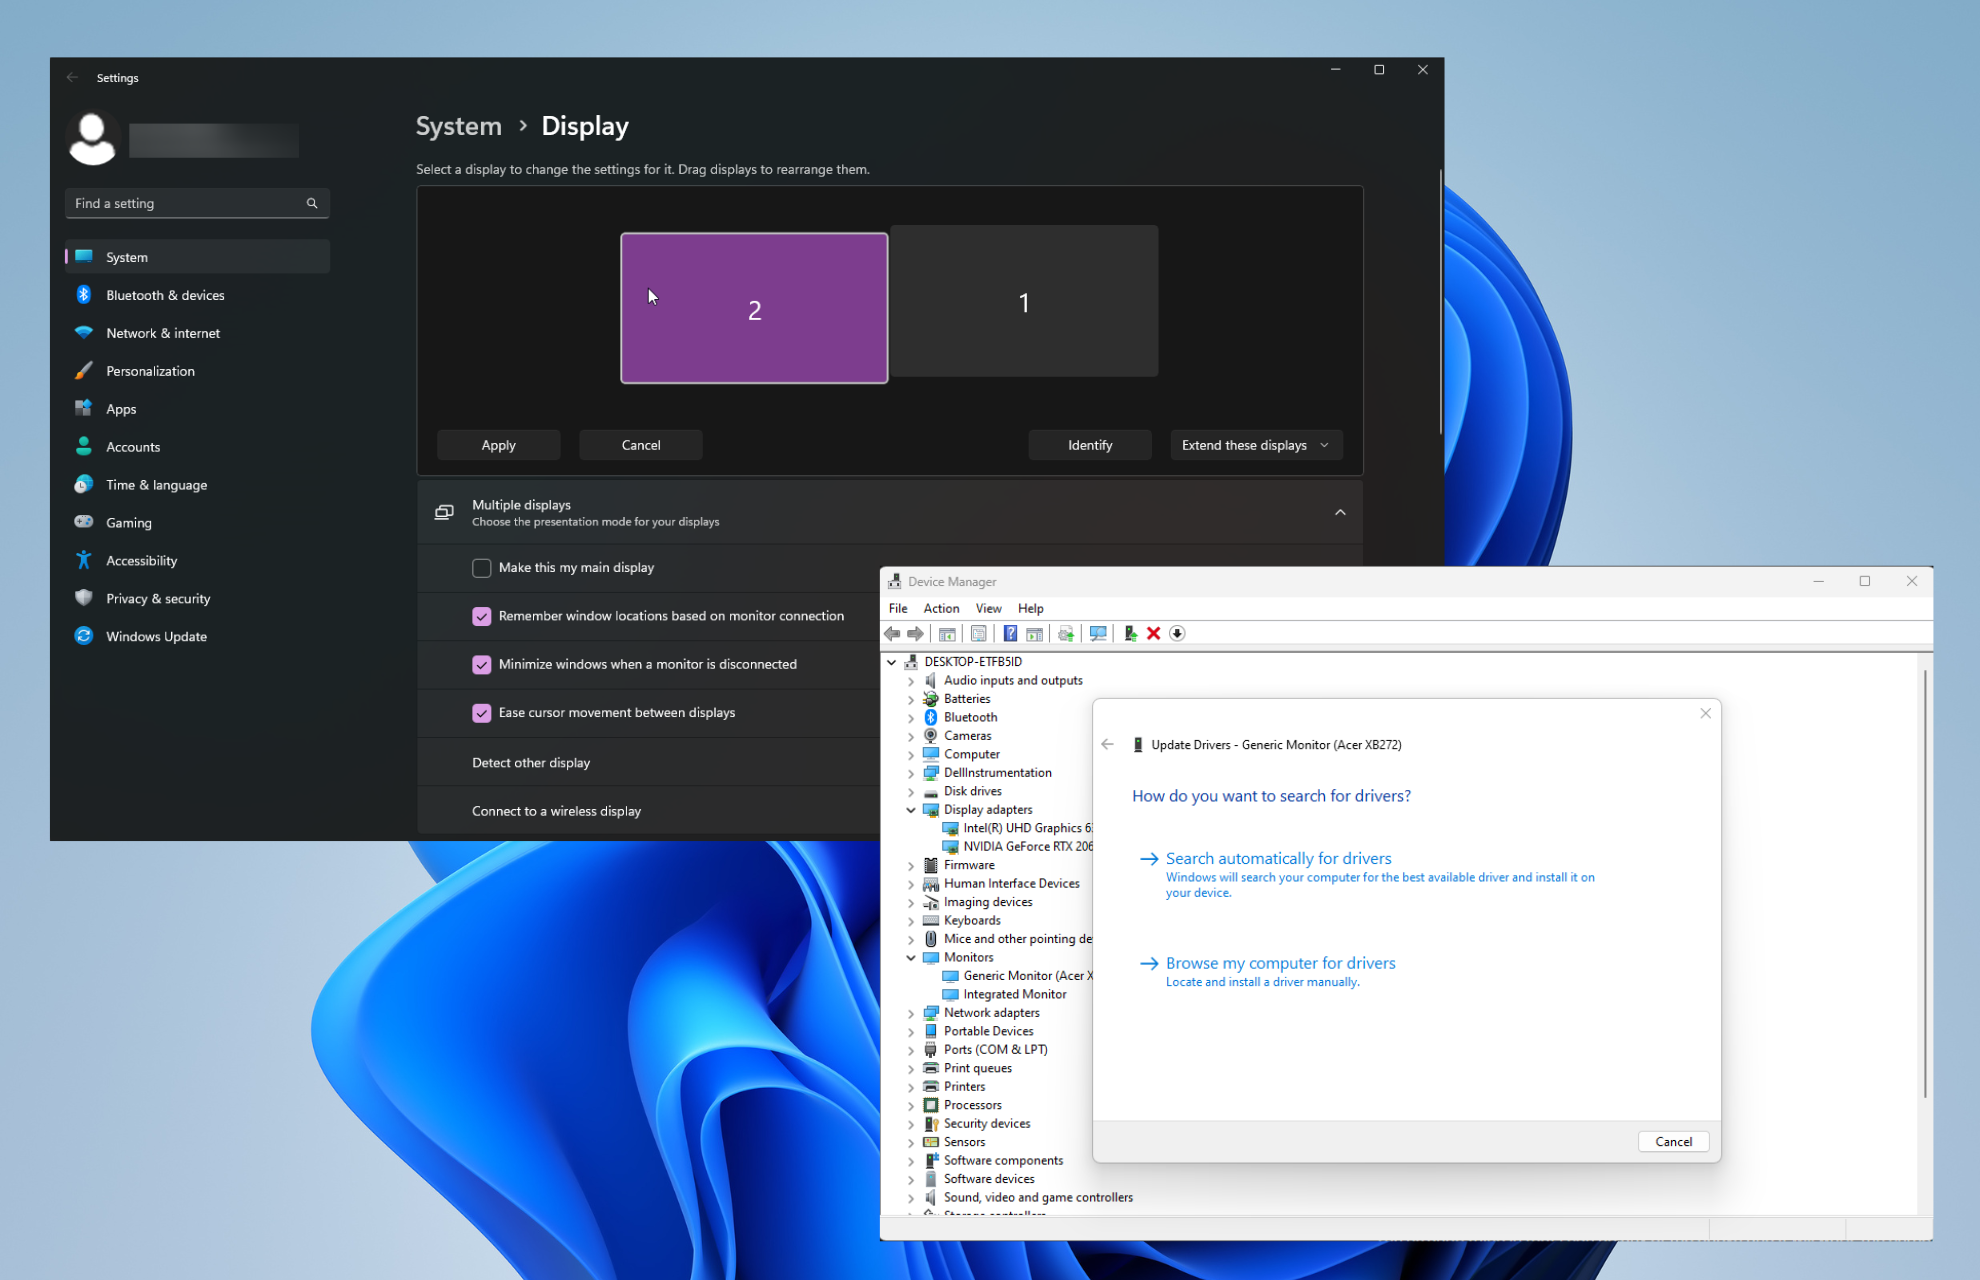
Task: Select display 2 purple monitor thumbnail
Action: click(752, 304)
